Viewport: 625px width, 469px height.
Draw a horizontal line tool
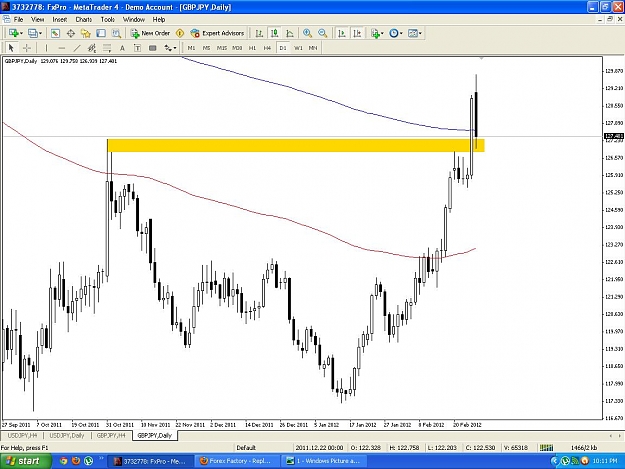(x=61, y=48)
